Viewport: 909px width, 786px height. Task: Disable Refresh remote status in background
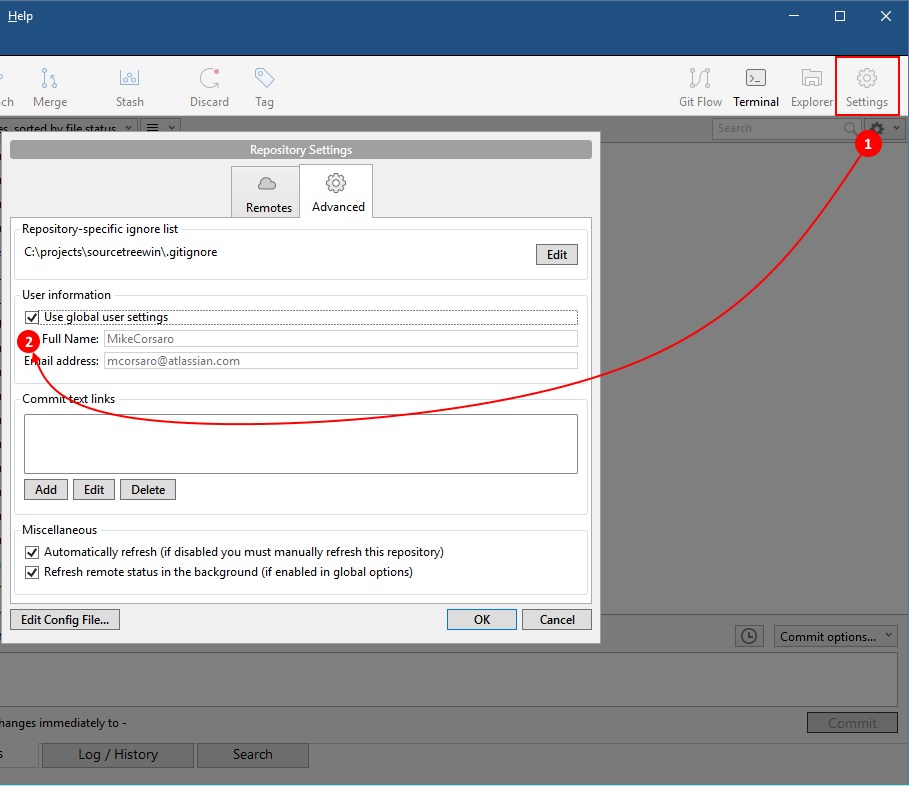32,572
